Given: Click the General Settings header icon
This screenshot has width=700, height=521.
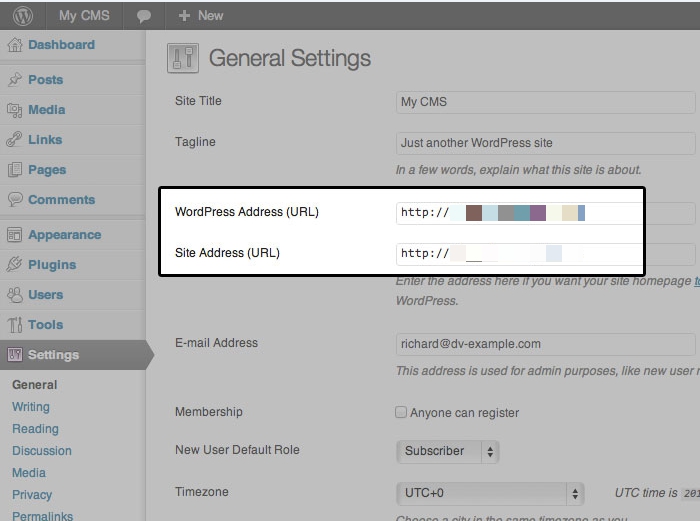Looking at the screenshot, I should coord(183,58).
